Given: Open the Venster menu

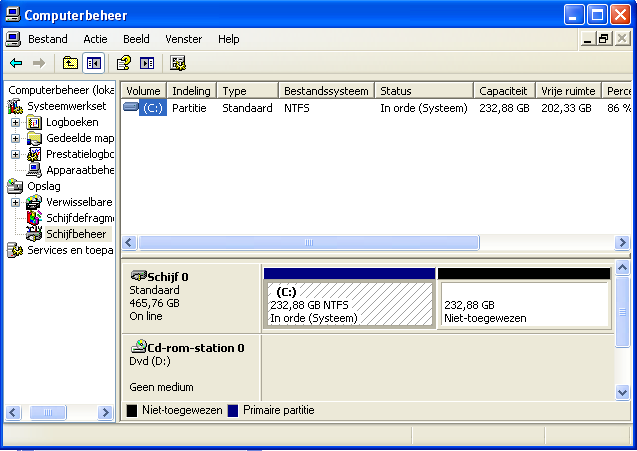Looking at the screenshot, I should tap(184, 39).
